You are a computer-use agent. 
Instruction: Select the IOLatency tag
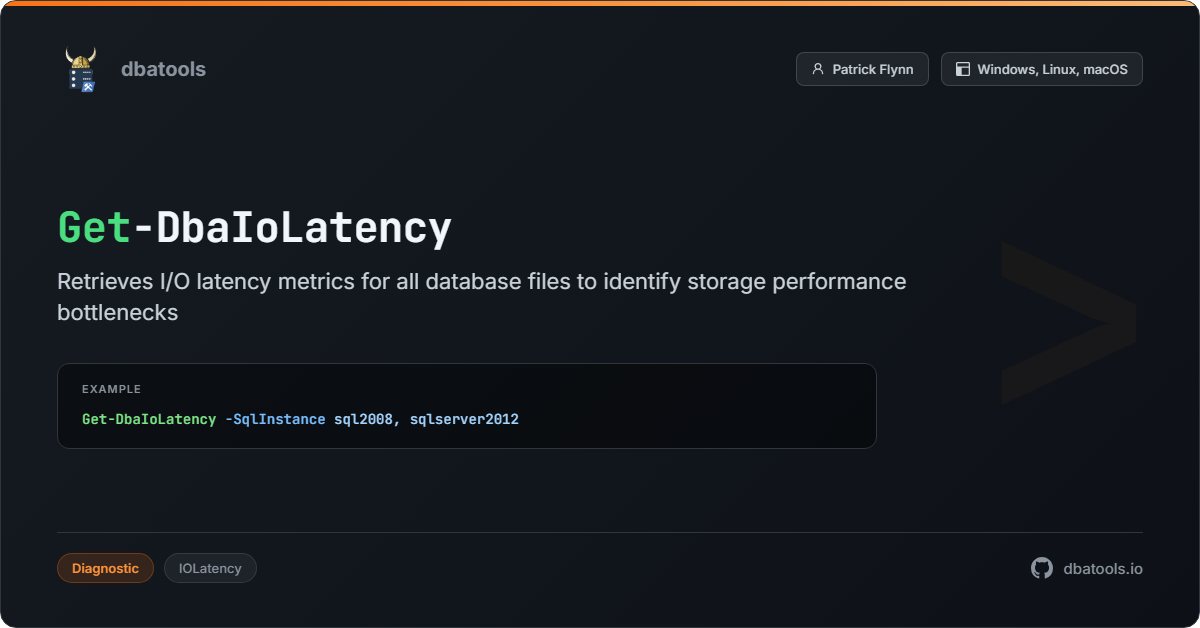click(x=210, y=568)
